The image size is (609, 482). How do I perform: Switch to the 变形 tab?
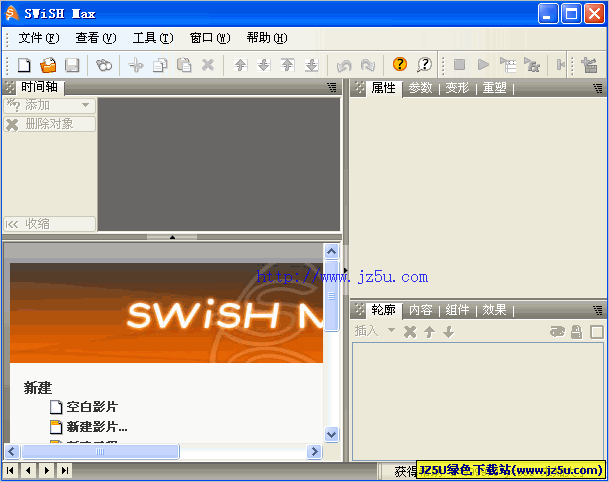pos(457,88)
